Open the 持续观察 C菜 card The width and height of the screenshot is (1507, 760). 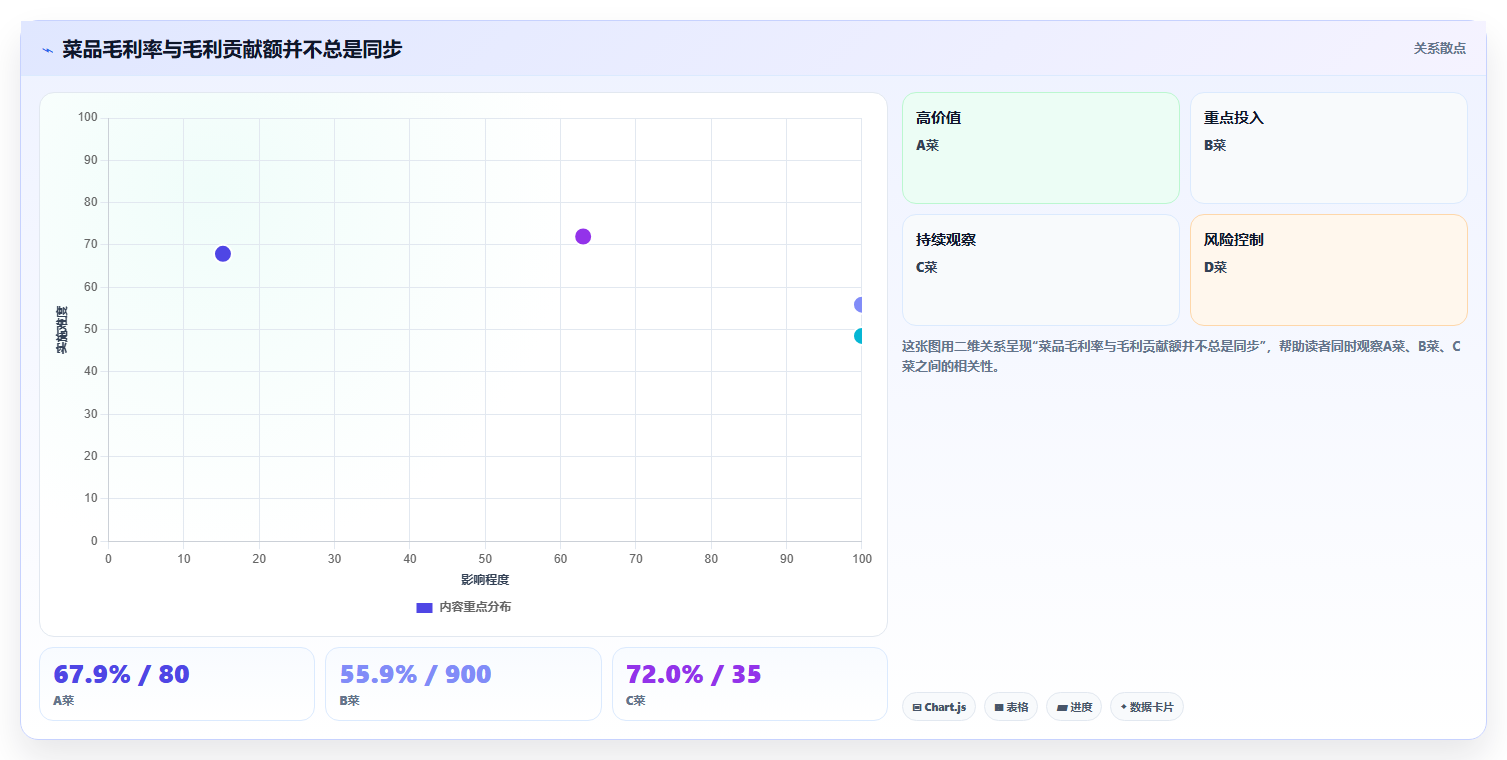pyautogui.click(x=1041, y=270)
